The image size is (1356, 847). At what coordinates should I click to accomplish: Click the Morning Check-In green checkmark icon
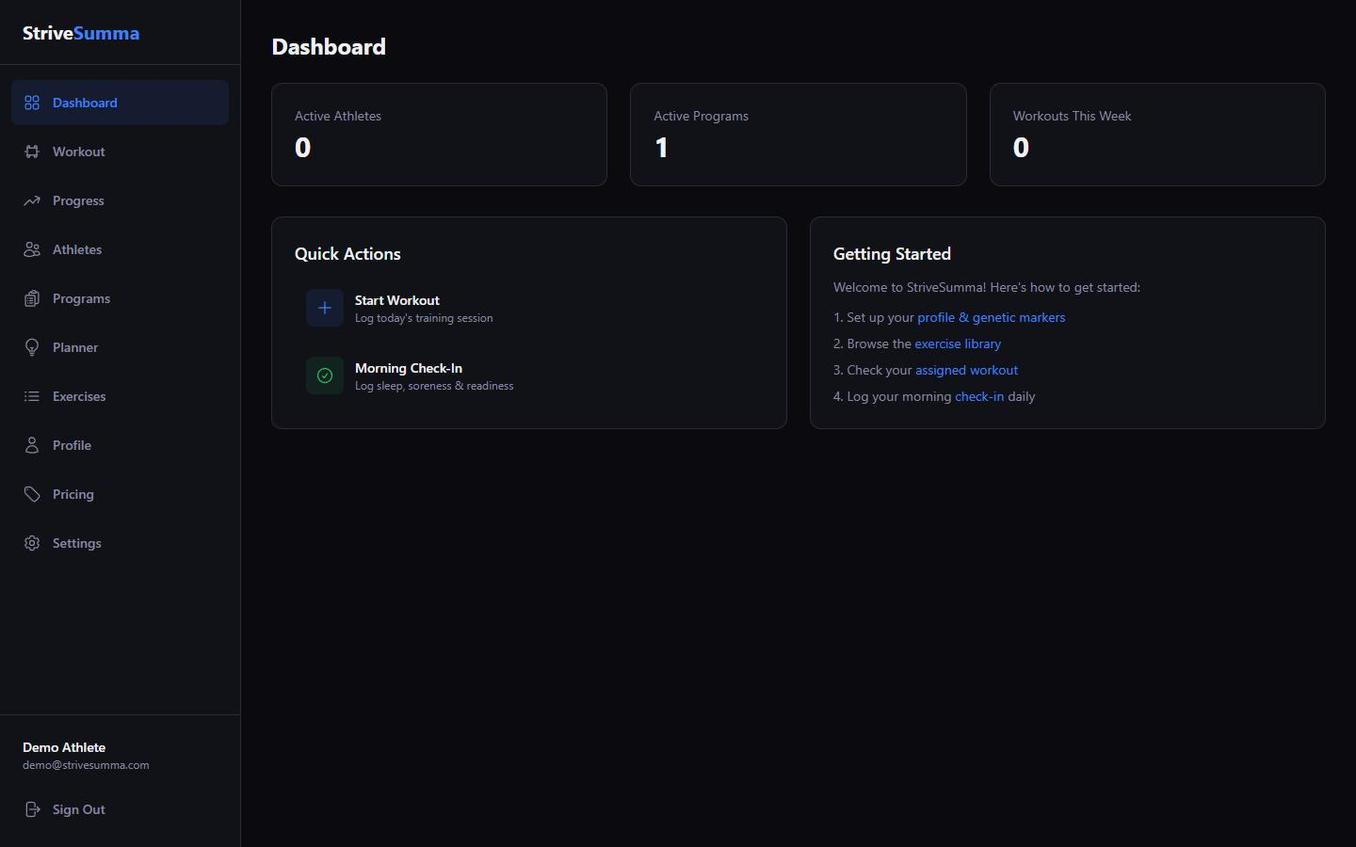click(x=324, y=375)
